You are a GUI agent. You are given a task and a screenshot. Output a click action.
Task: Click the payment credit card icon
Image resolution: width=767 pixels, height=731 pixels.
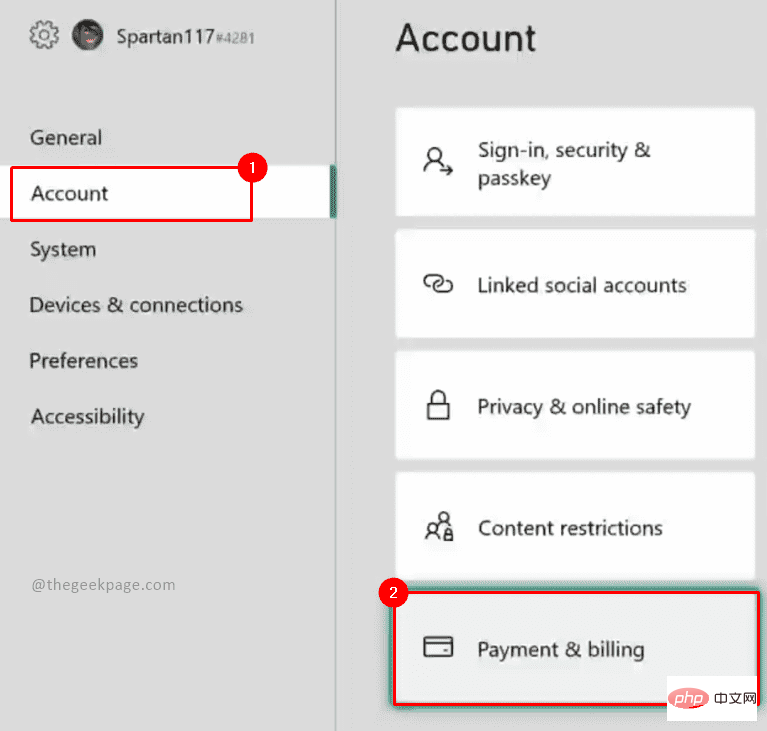(438, 649)
